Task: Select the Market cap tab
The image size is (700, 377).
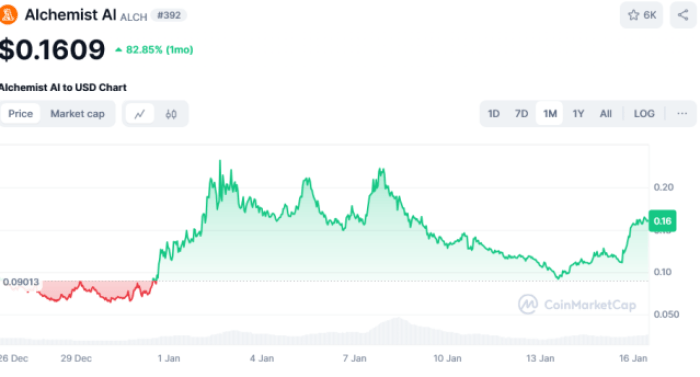Action: 77,114
